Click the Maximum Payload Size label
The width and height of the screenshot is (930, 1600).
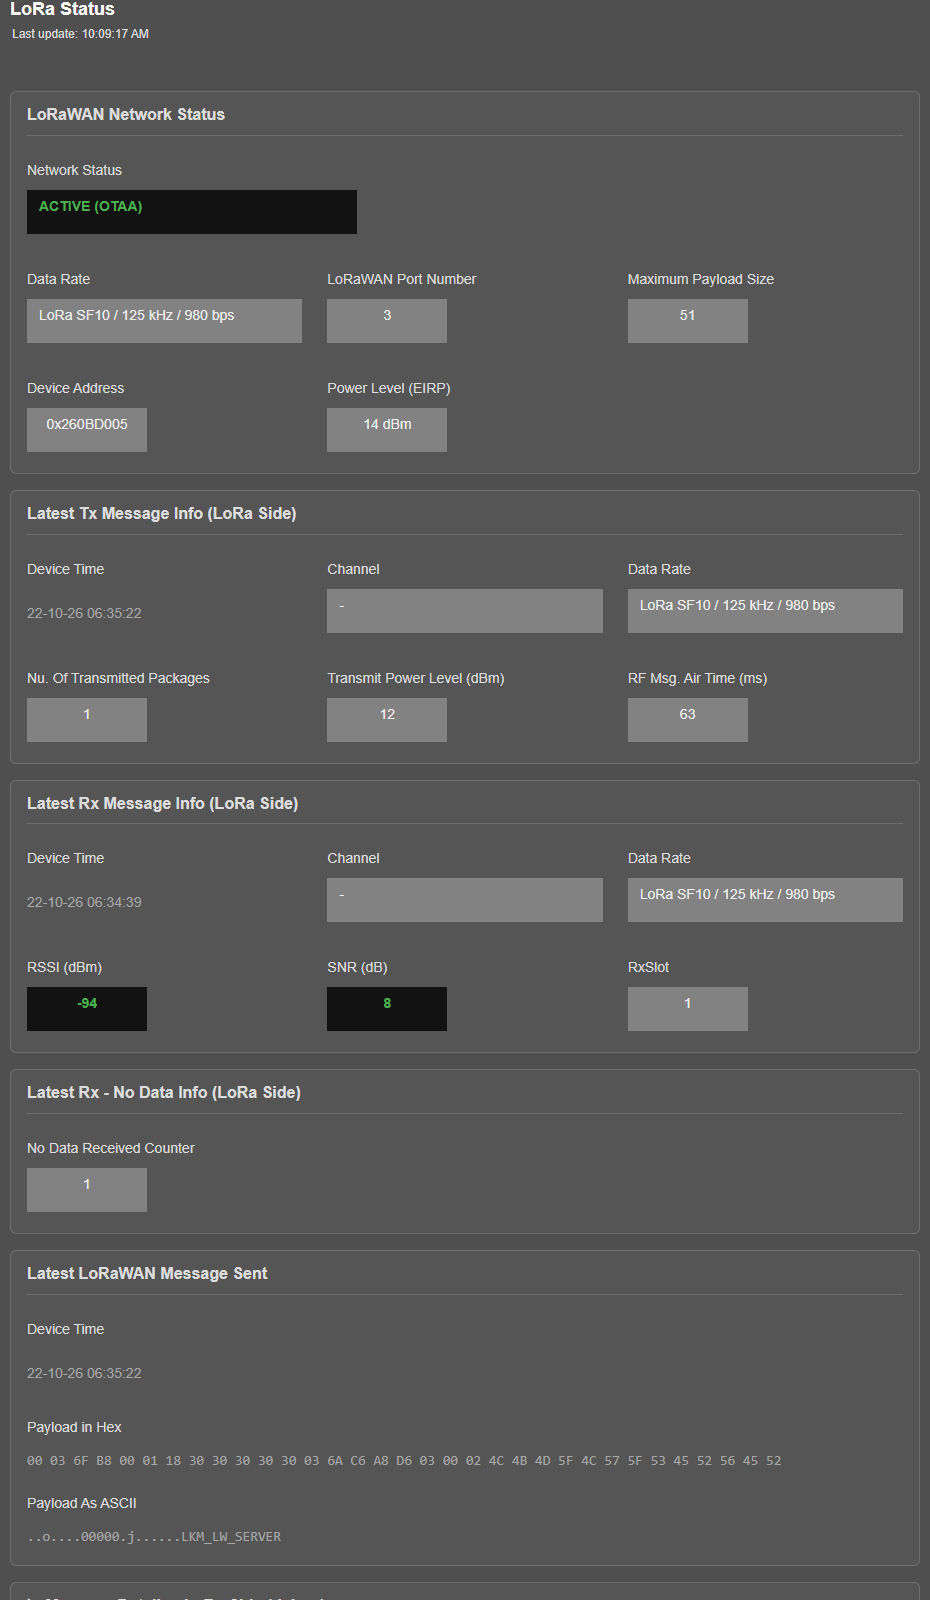pyautogui.click(x=701, y=280)
